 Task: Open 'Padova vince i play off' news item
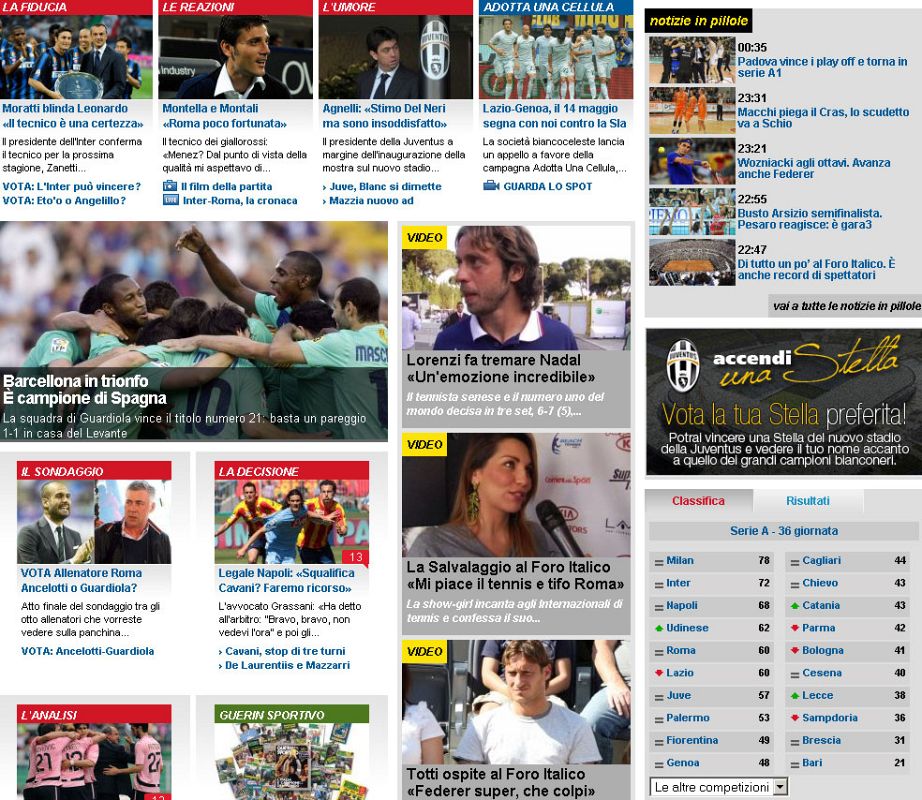822,67
